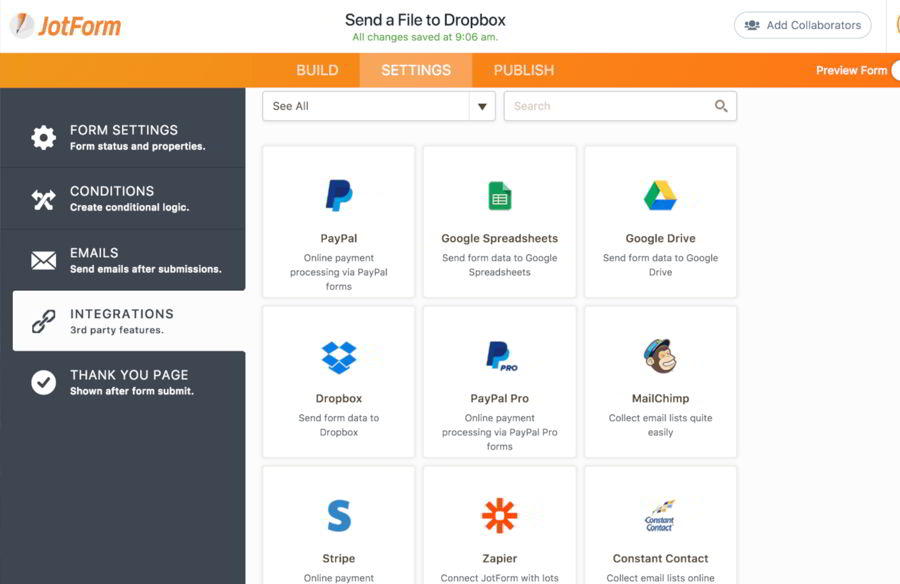900x584 pixels.
Task: Choose the PayPal Pro icon
Action: (x=499, y=356)
